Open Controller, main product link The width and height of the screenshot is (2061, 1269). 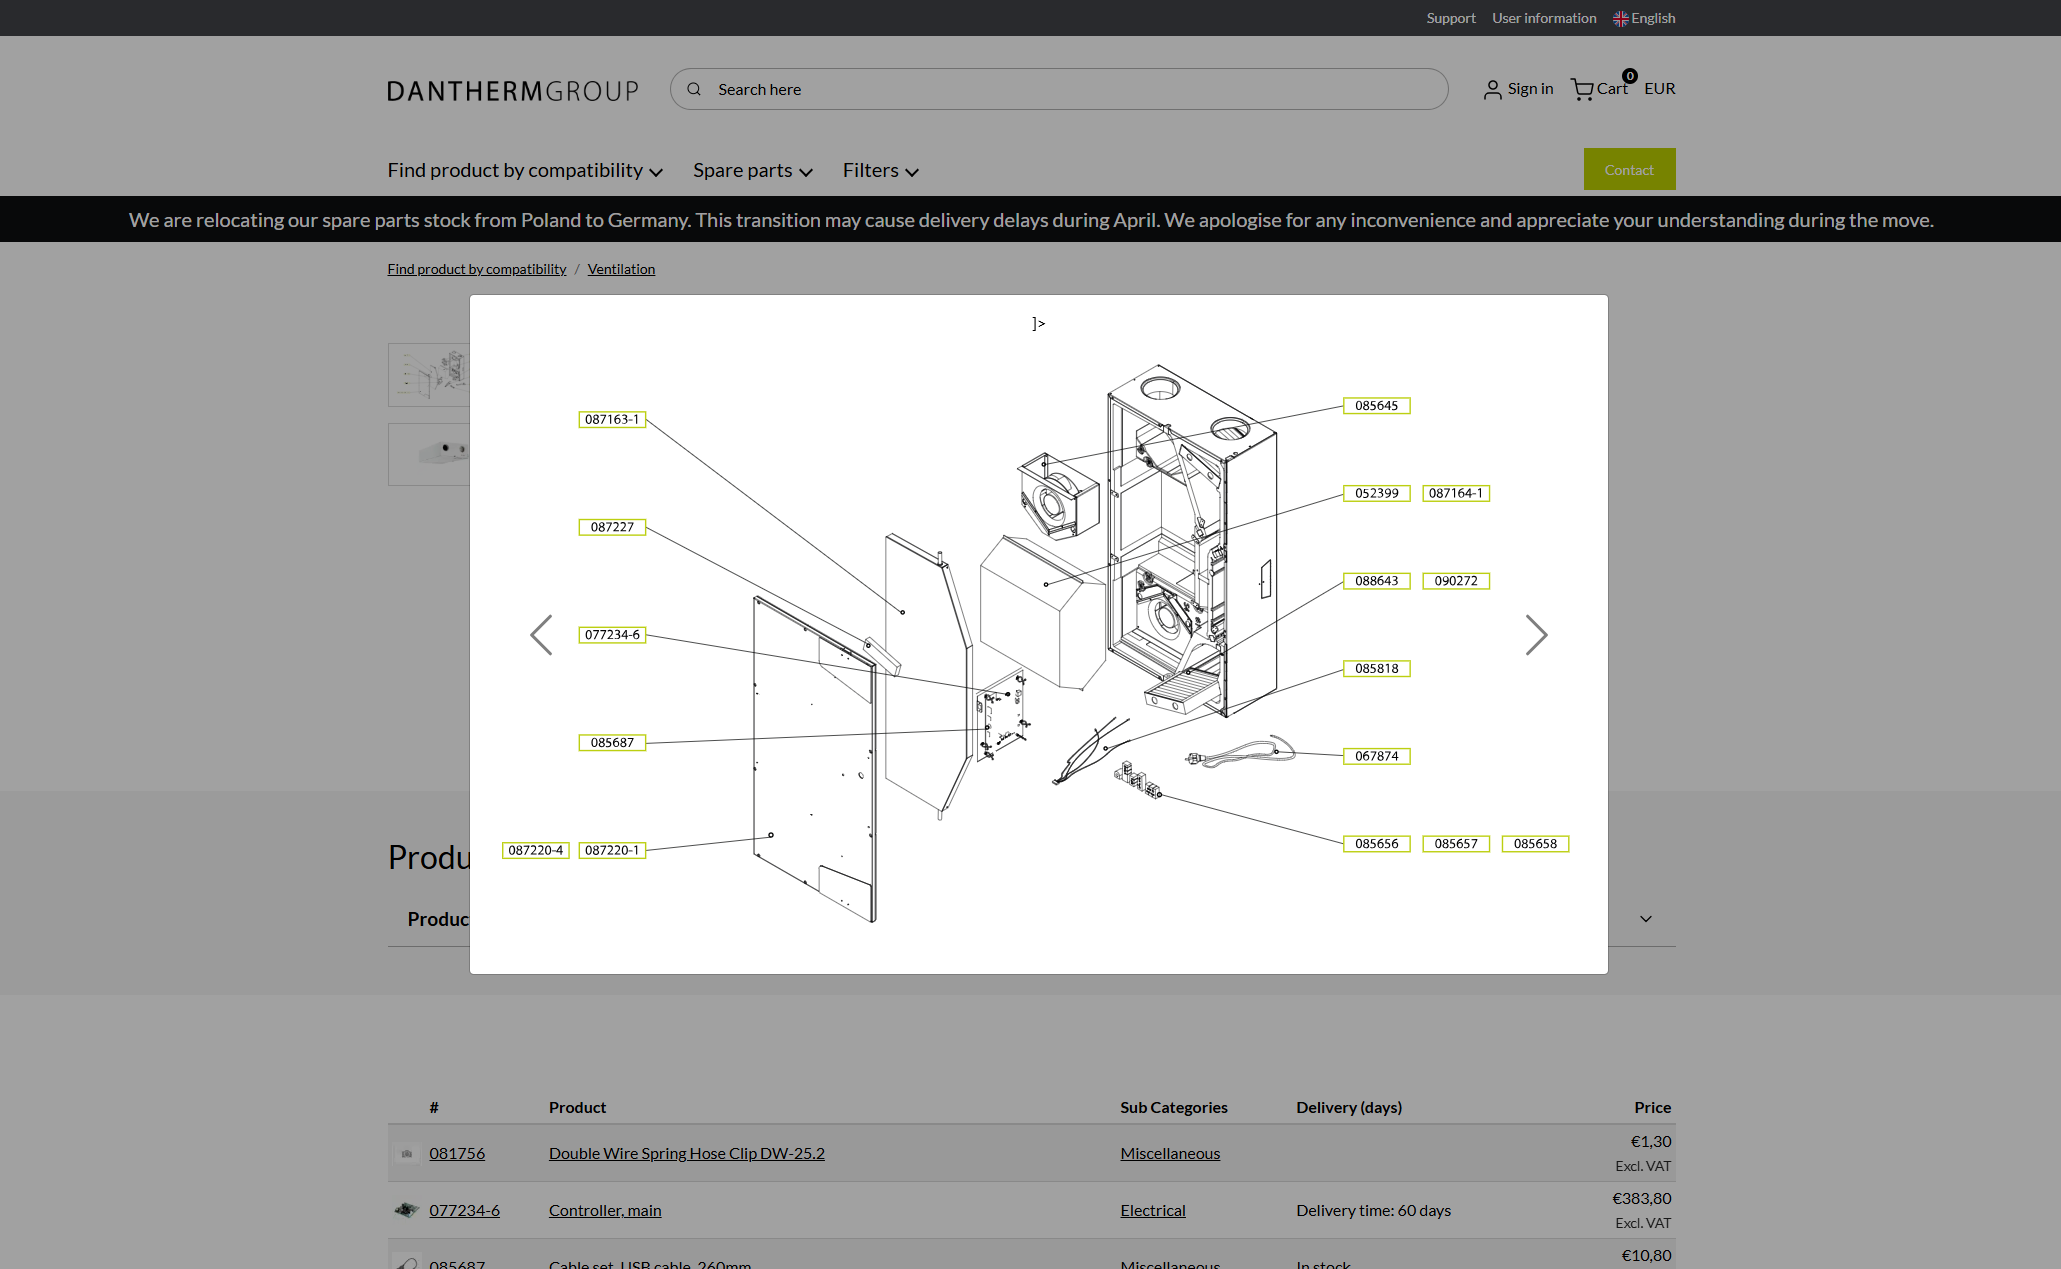tap(605, 1210)
